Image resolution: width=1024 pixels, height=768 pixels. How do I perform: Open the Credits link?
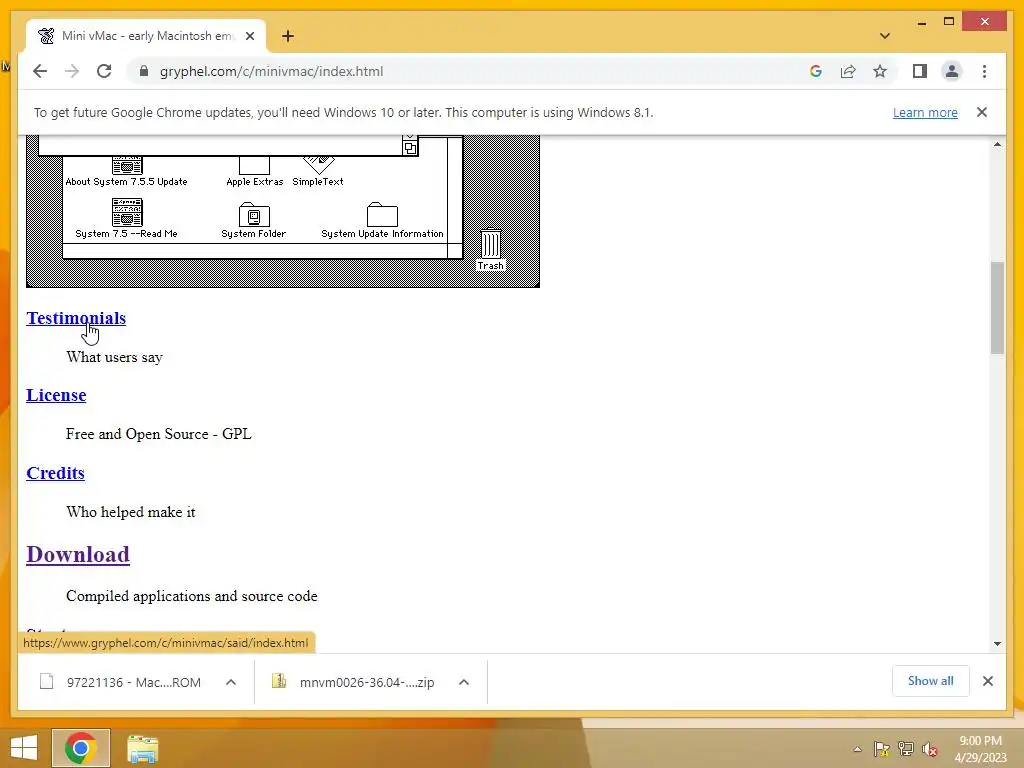(x=56, y=473)
